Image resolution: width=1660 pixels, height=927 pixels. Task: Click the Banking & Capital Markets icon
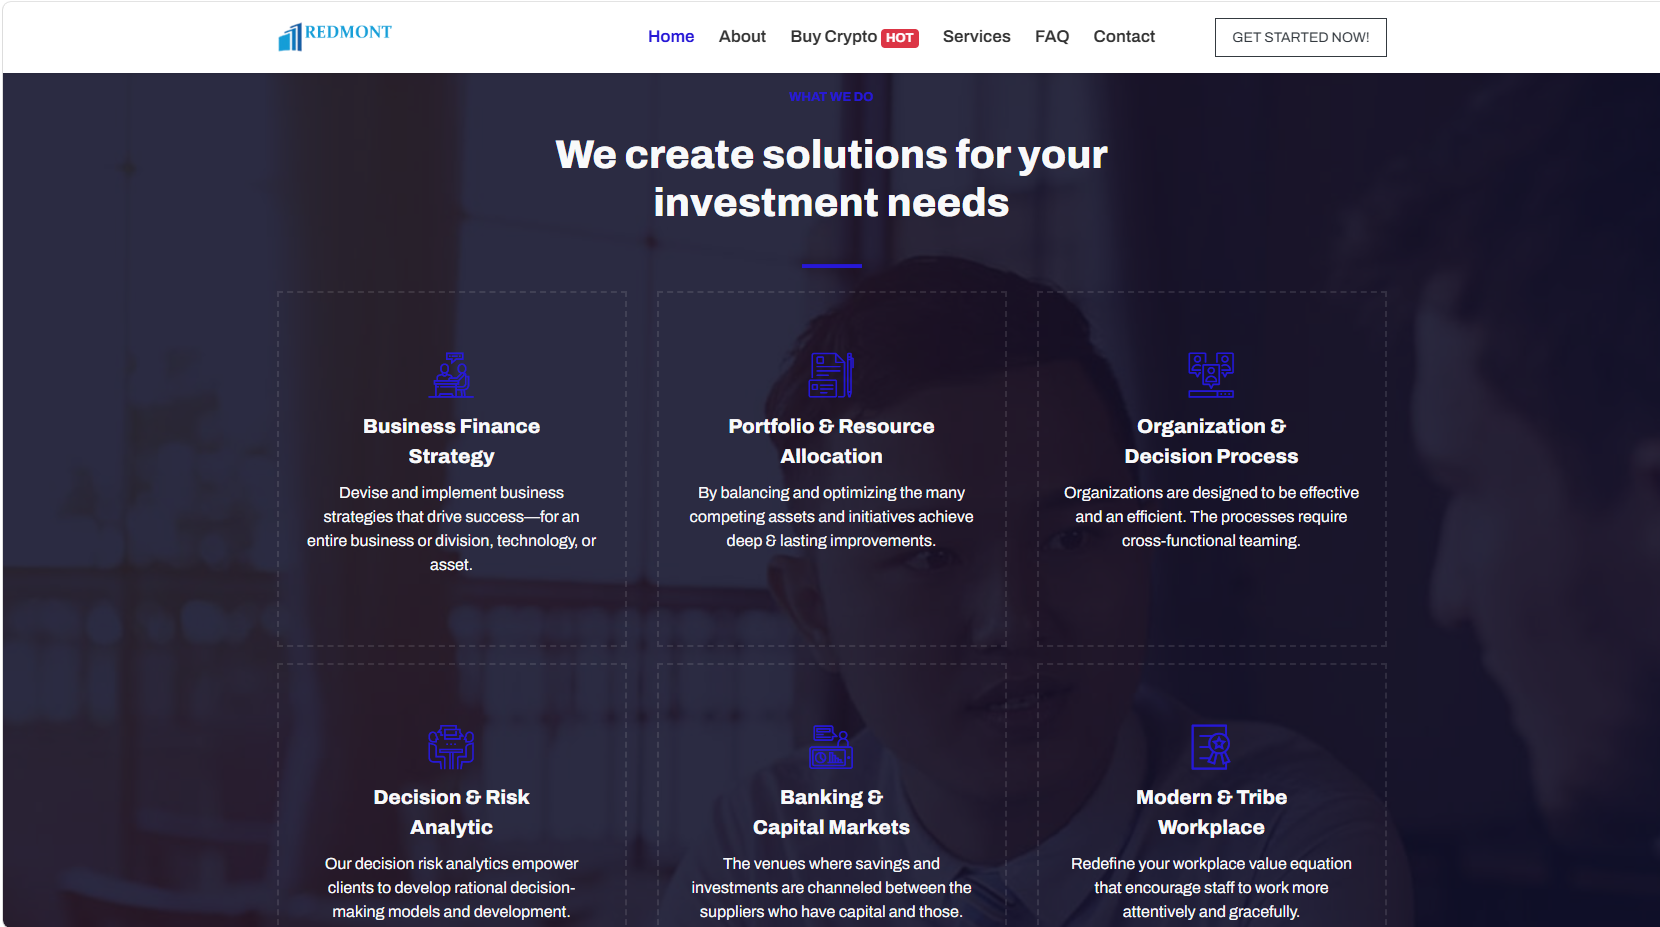pyautogui.click(x=832, y=746)
